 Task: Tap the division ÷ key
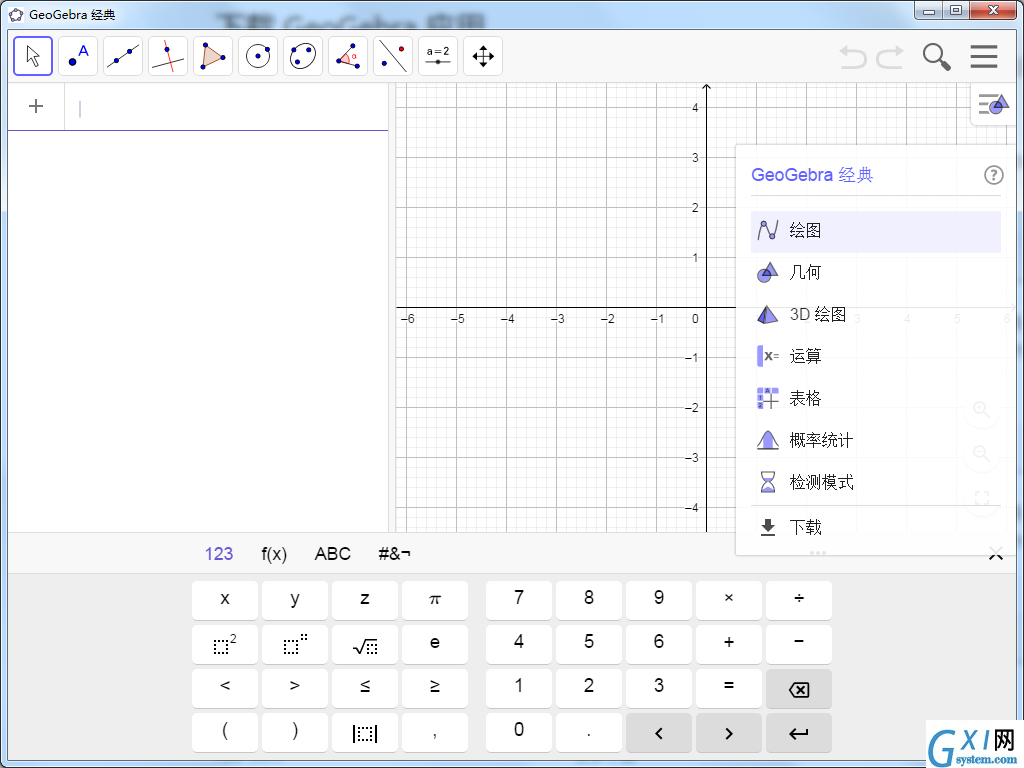(x=799, y=600)
